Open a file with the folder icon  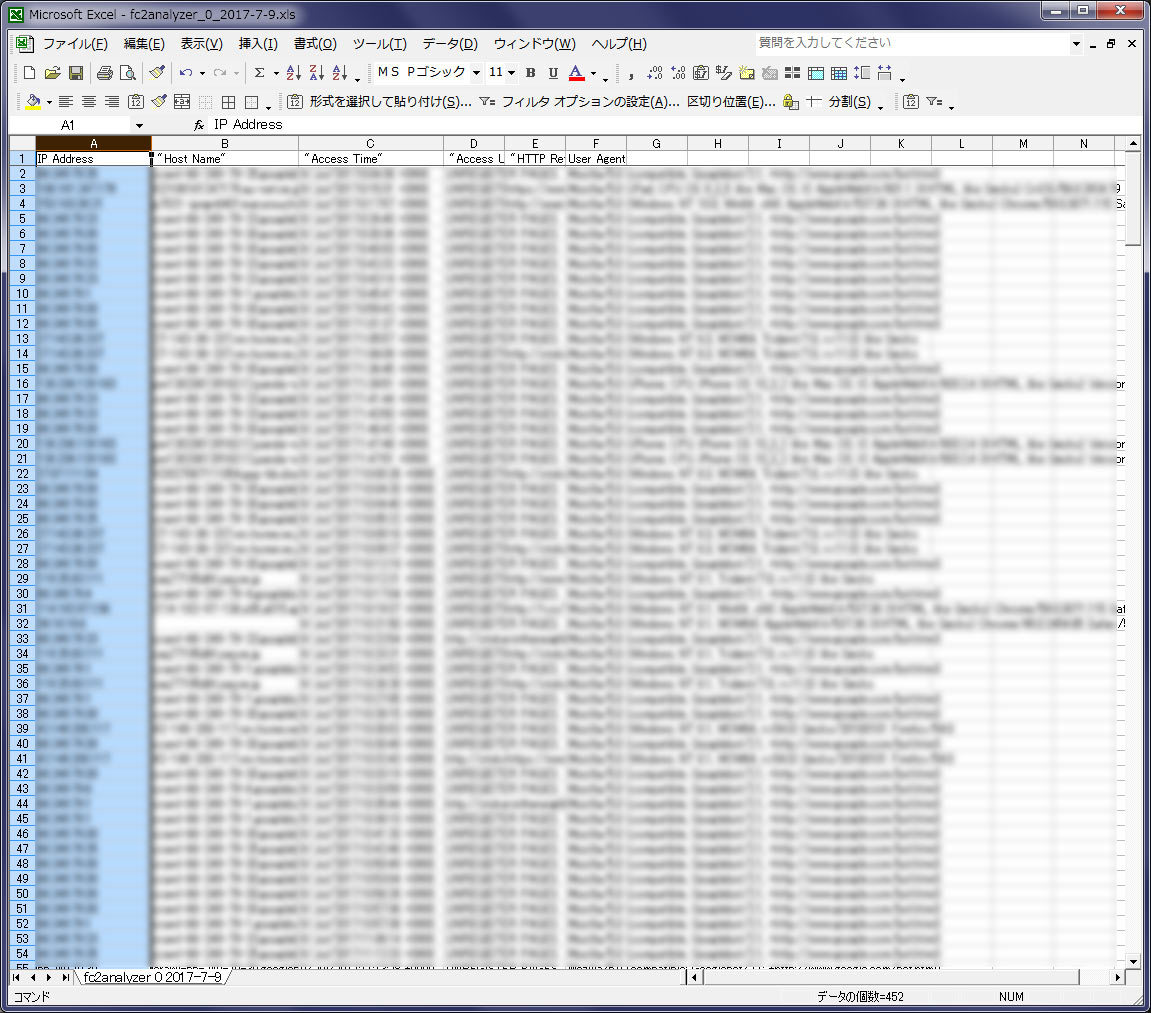[52, 73]
